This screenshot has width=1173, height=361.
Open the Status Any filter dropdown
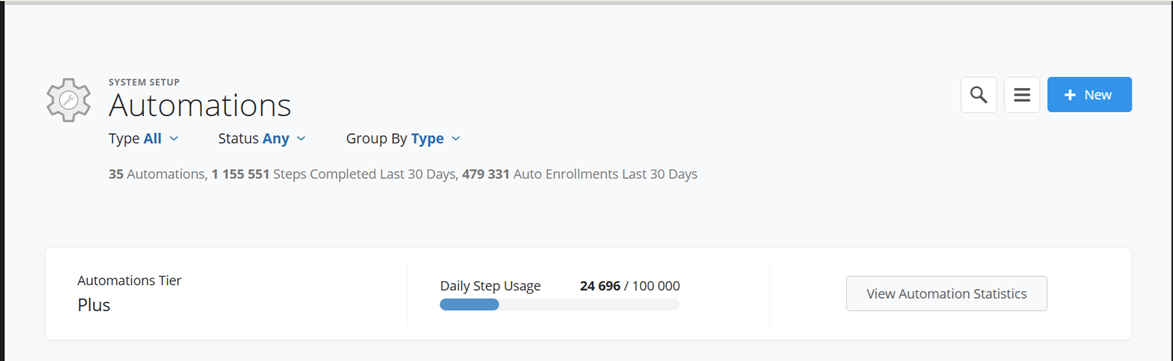tap(262, 138)
